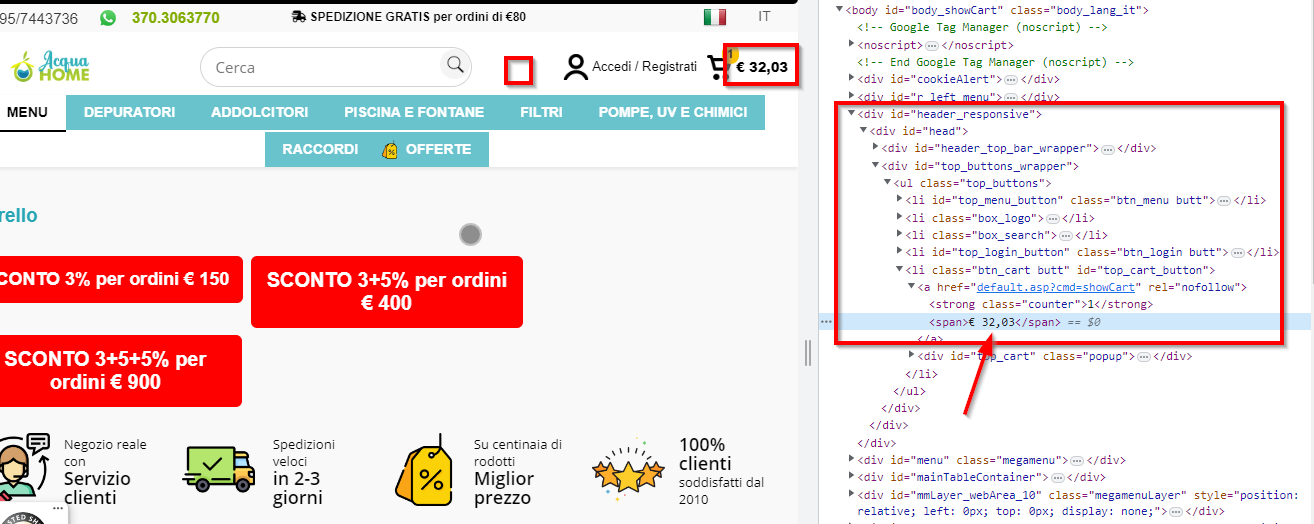
Task: Open Accedi / Registrati link
Action: click(x=644, y=66)
